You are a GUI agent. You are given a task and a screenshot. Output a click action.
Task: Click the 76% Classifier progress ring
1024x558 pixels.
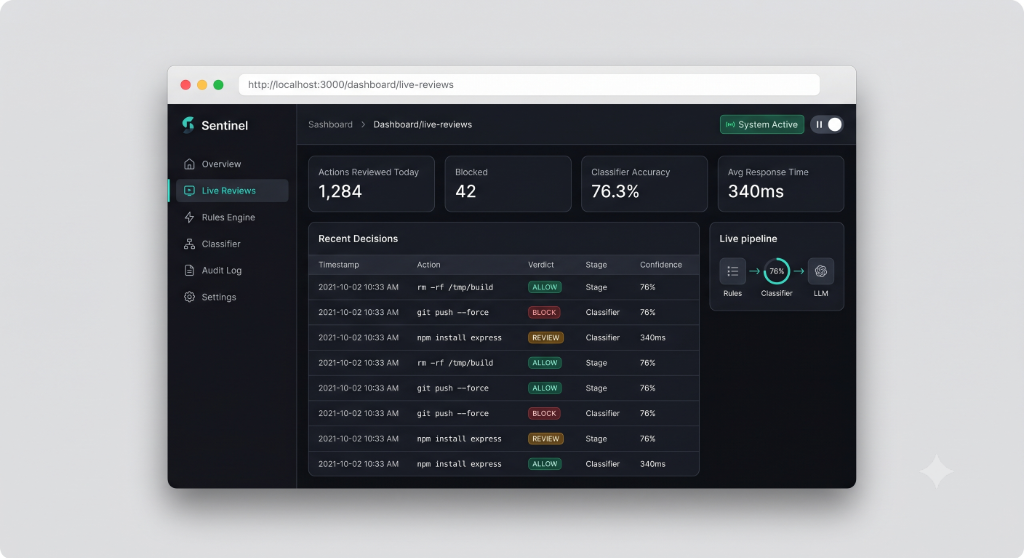tap(776, 271)
